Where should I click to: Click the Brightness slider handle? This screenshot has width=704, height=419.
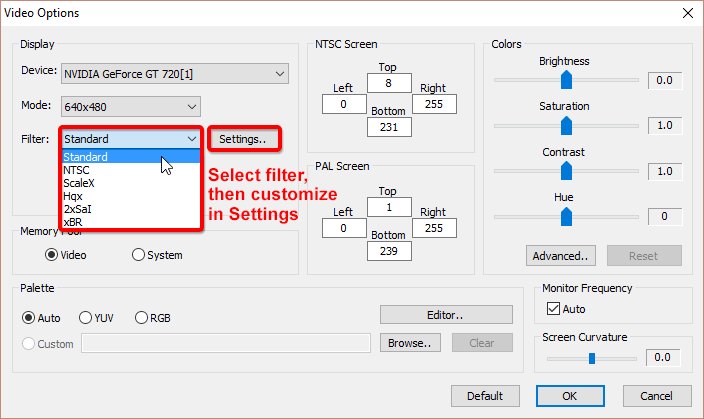566,79
